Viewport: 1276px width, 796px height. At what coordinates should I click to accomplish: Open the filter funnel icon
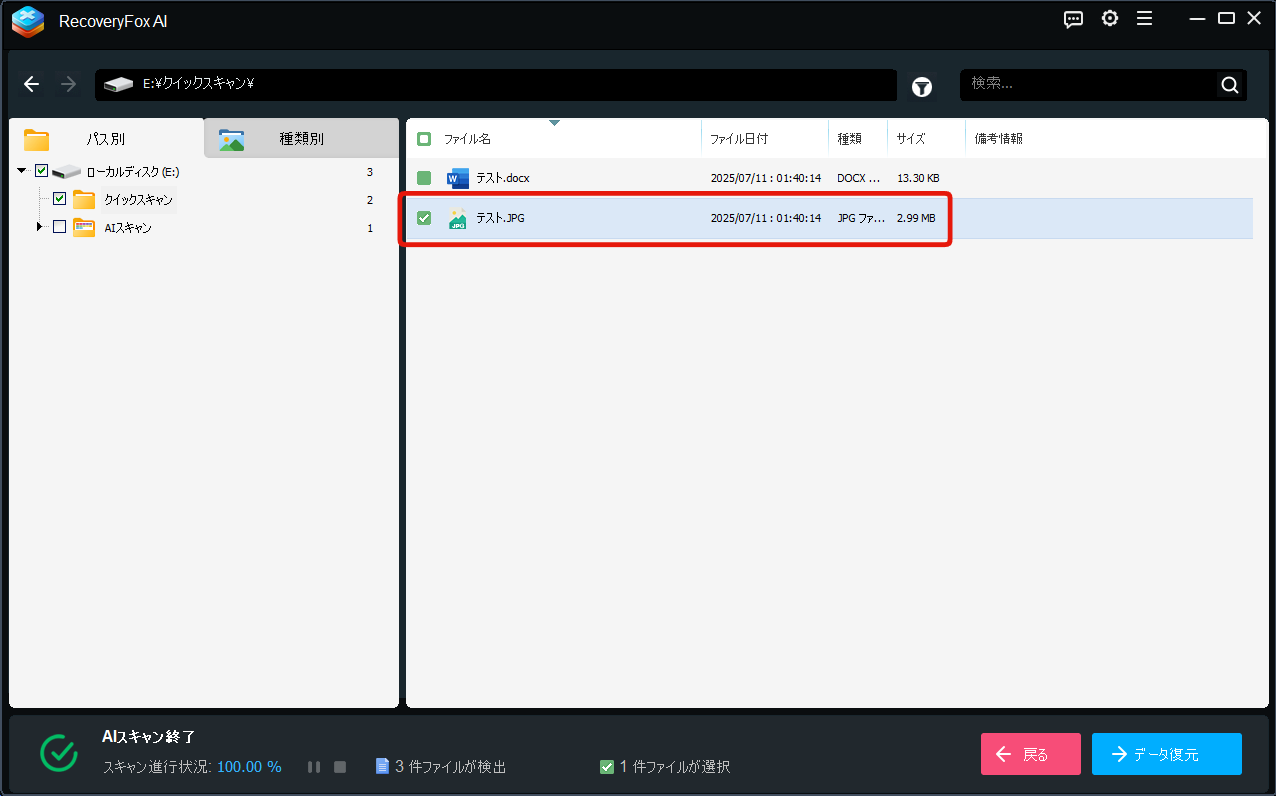click(x=922, y=87)
